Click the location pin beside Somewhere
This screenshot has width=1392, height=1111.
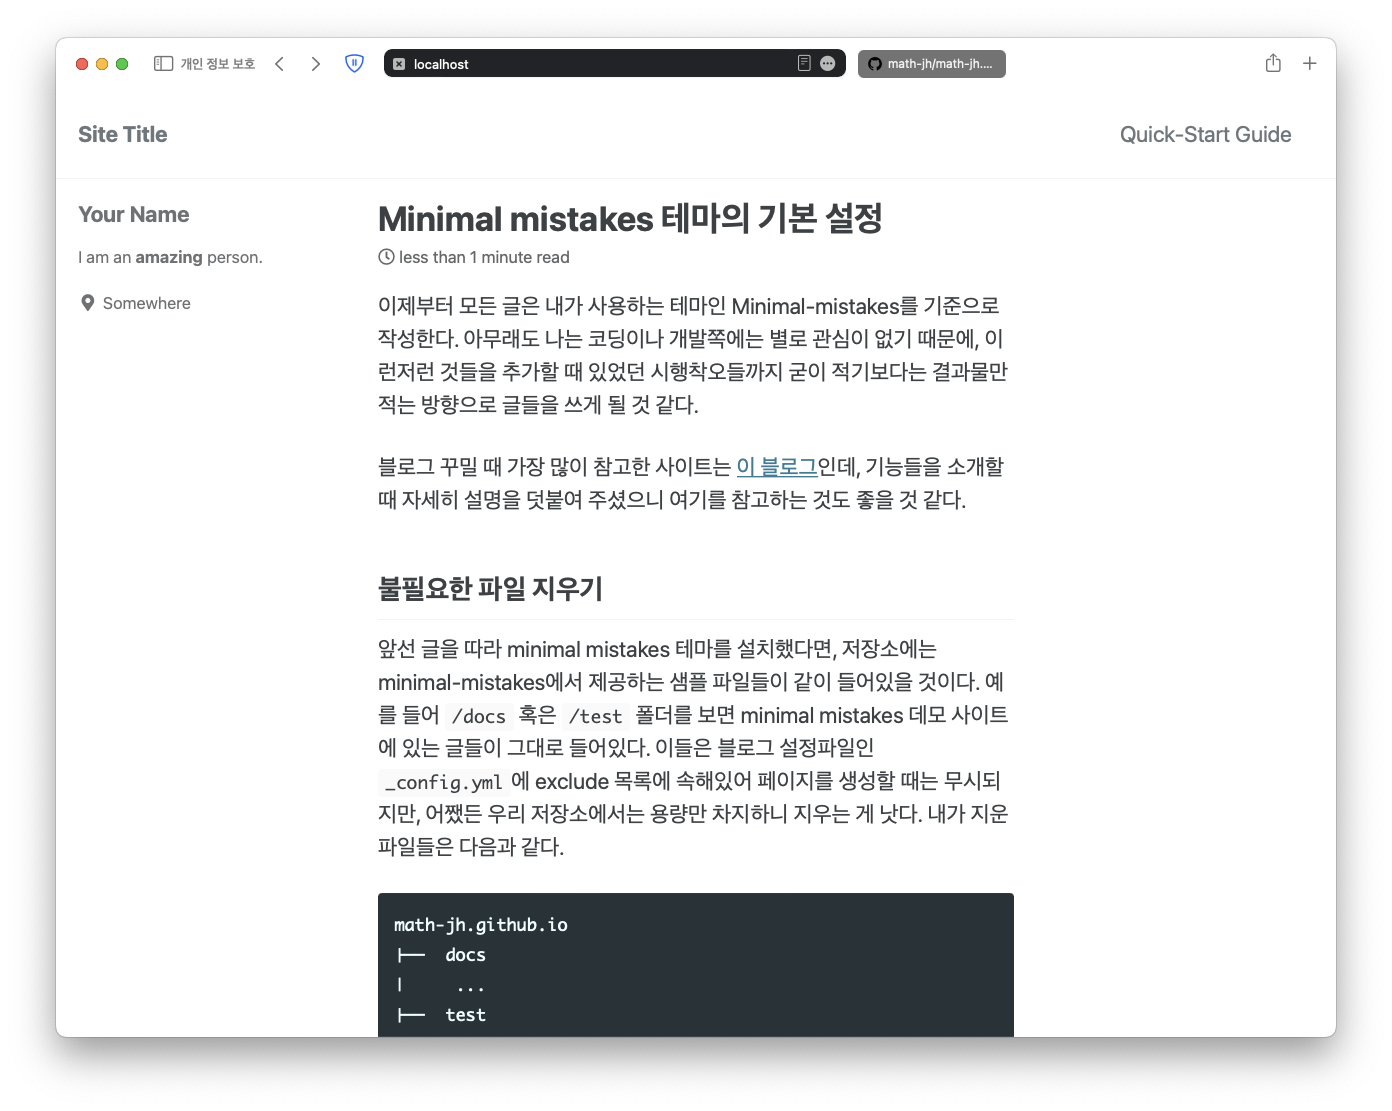[88, 302]
